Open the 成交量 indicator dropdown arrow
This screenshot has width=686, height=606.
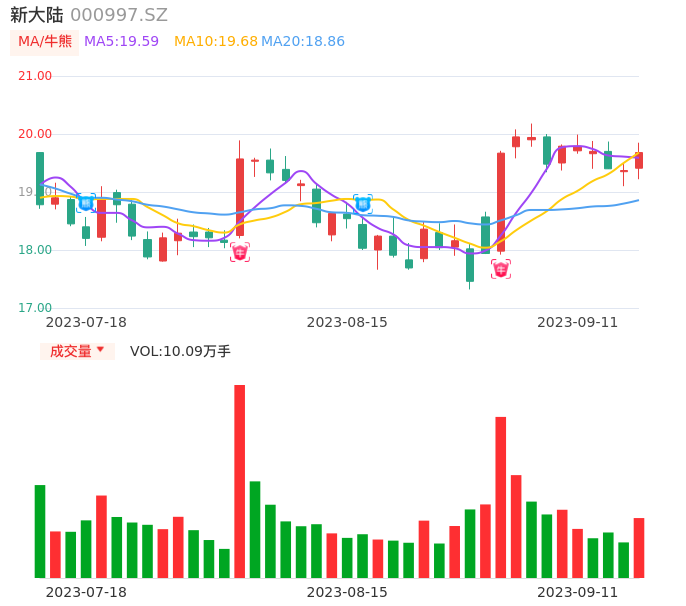[x=100, y=350]
